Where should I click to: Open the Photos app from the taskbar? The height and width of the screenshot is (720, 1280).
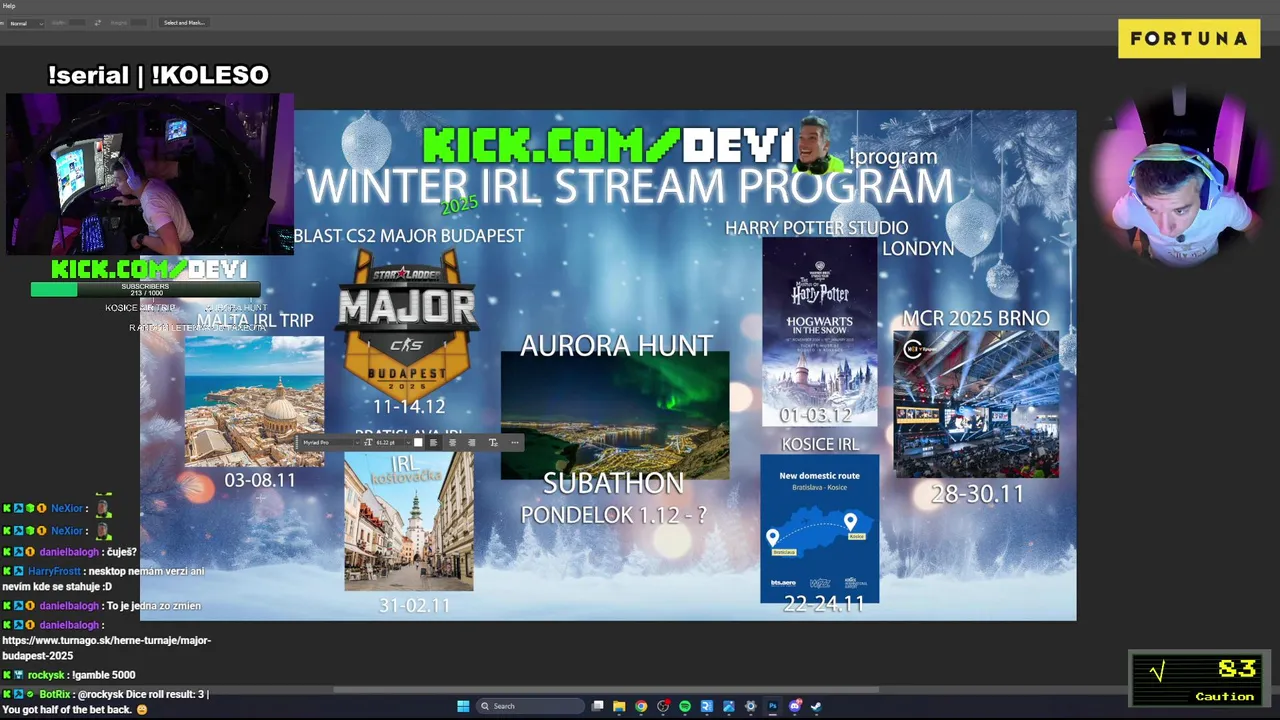click(729, 706)
